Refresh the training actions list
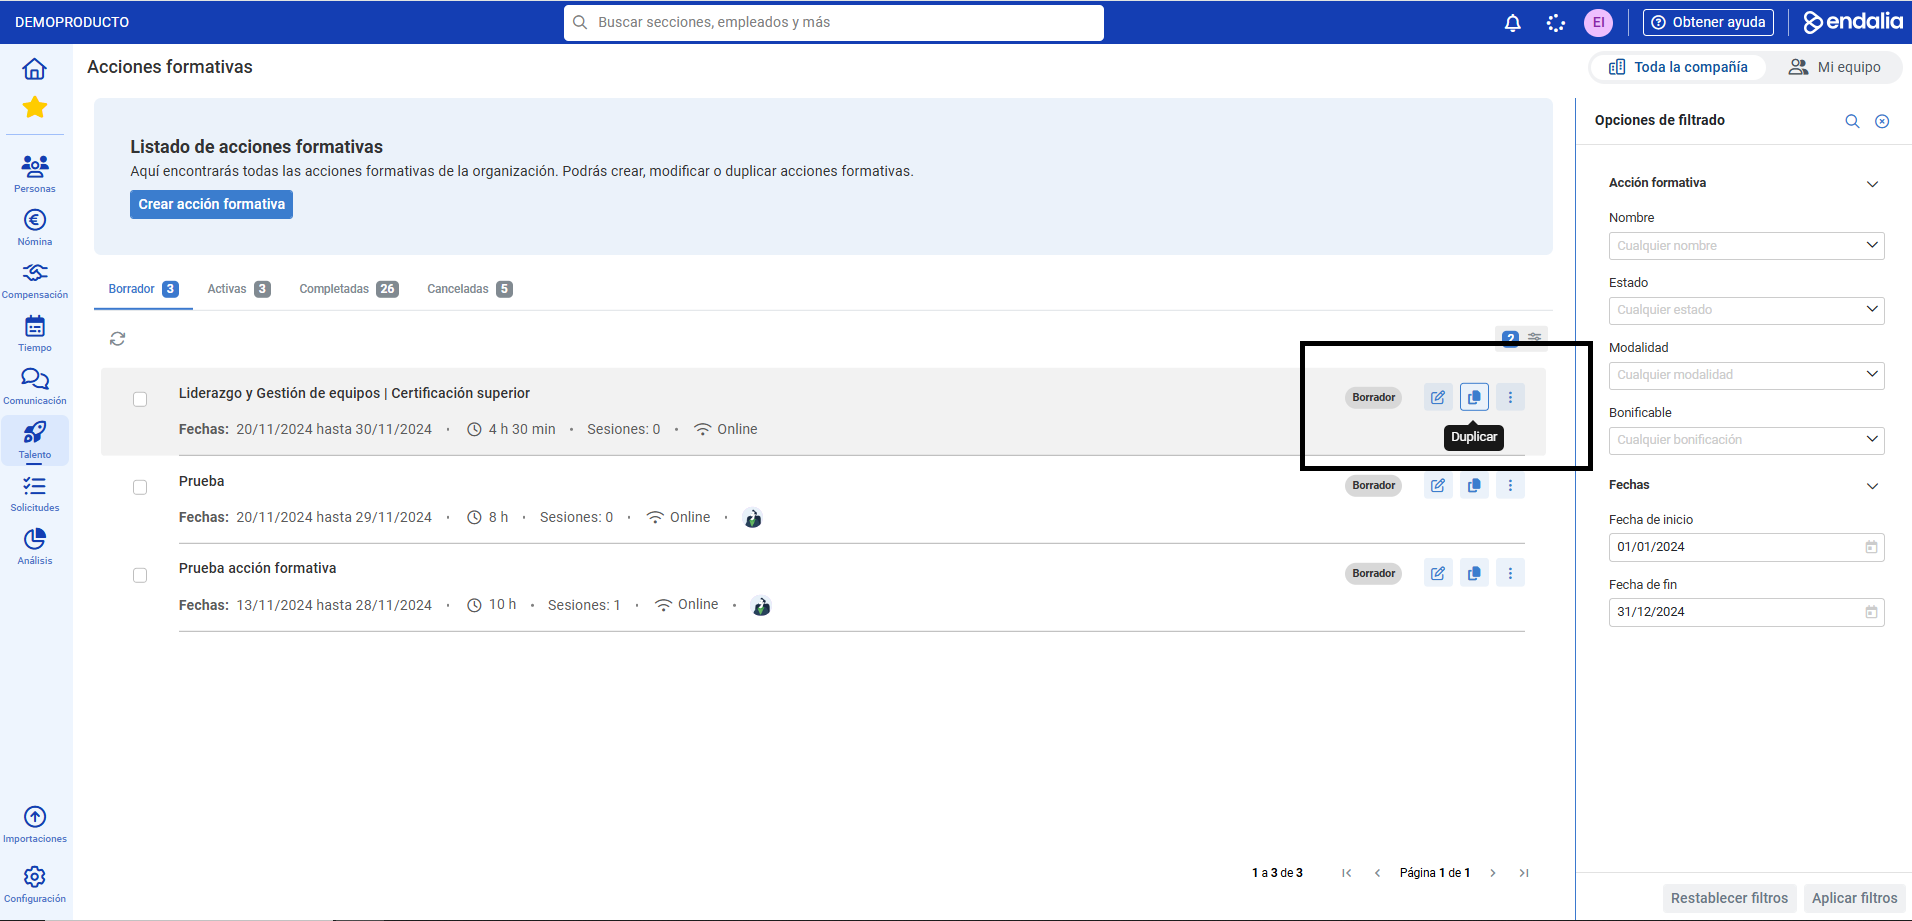 [x=118, y=339]
